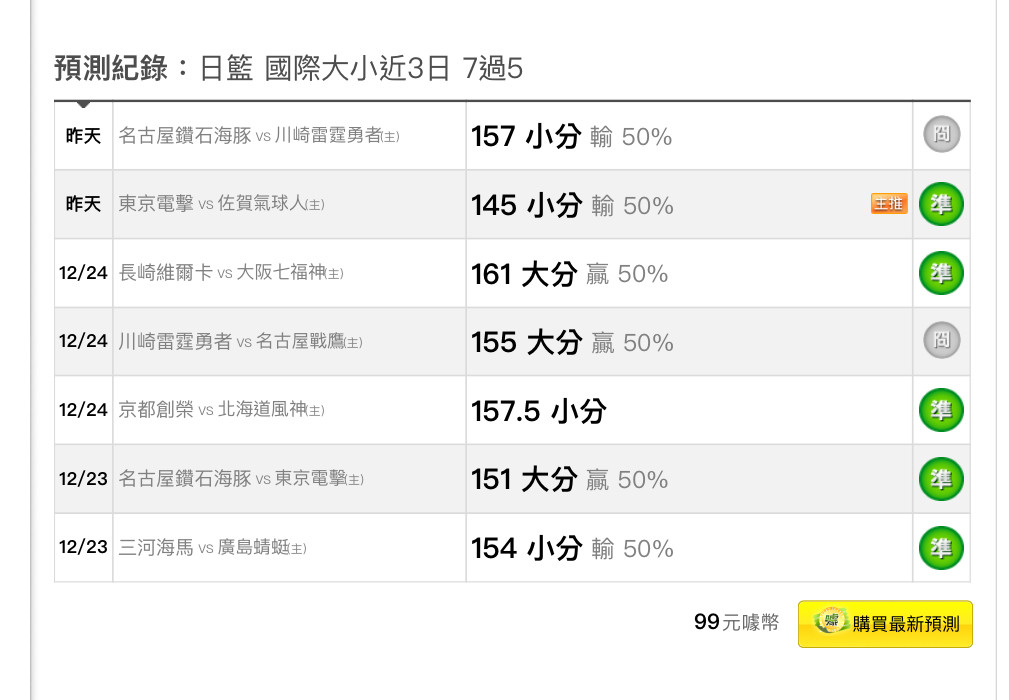Viewport: 1009px width, 700px height.
Task: Open matchup 京都創榮 vs 北海道風神
Action: [x=221, y=410]
